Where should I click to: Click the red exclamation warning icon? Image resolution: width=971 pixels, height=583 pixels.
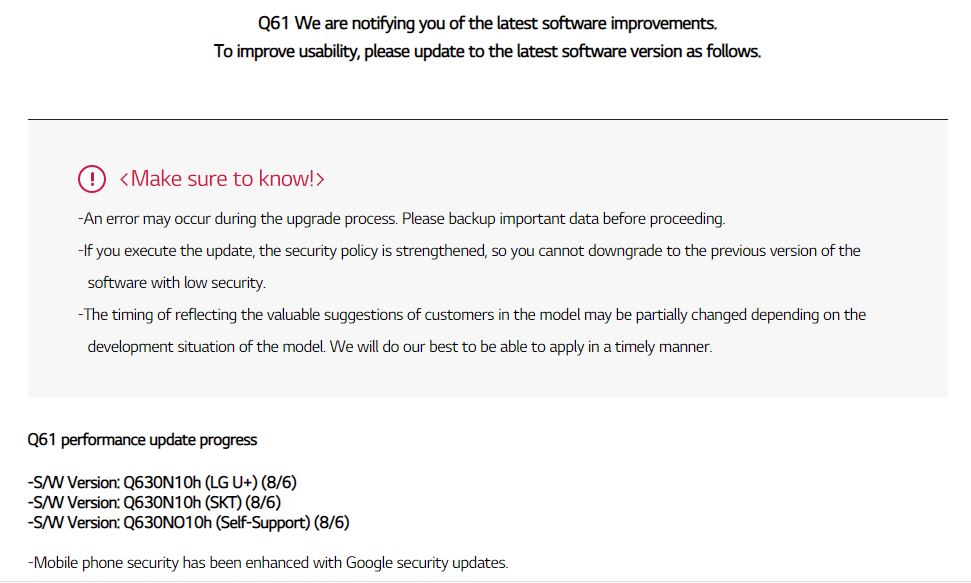click(91, 179)
